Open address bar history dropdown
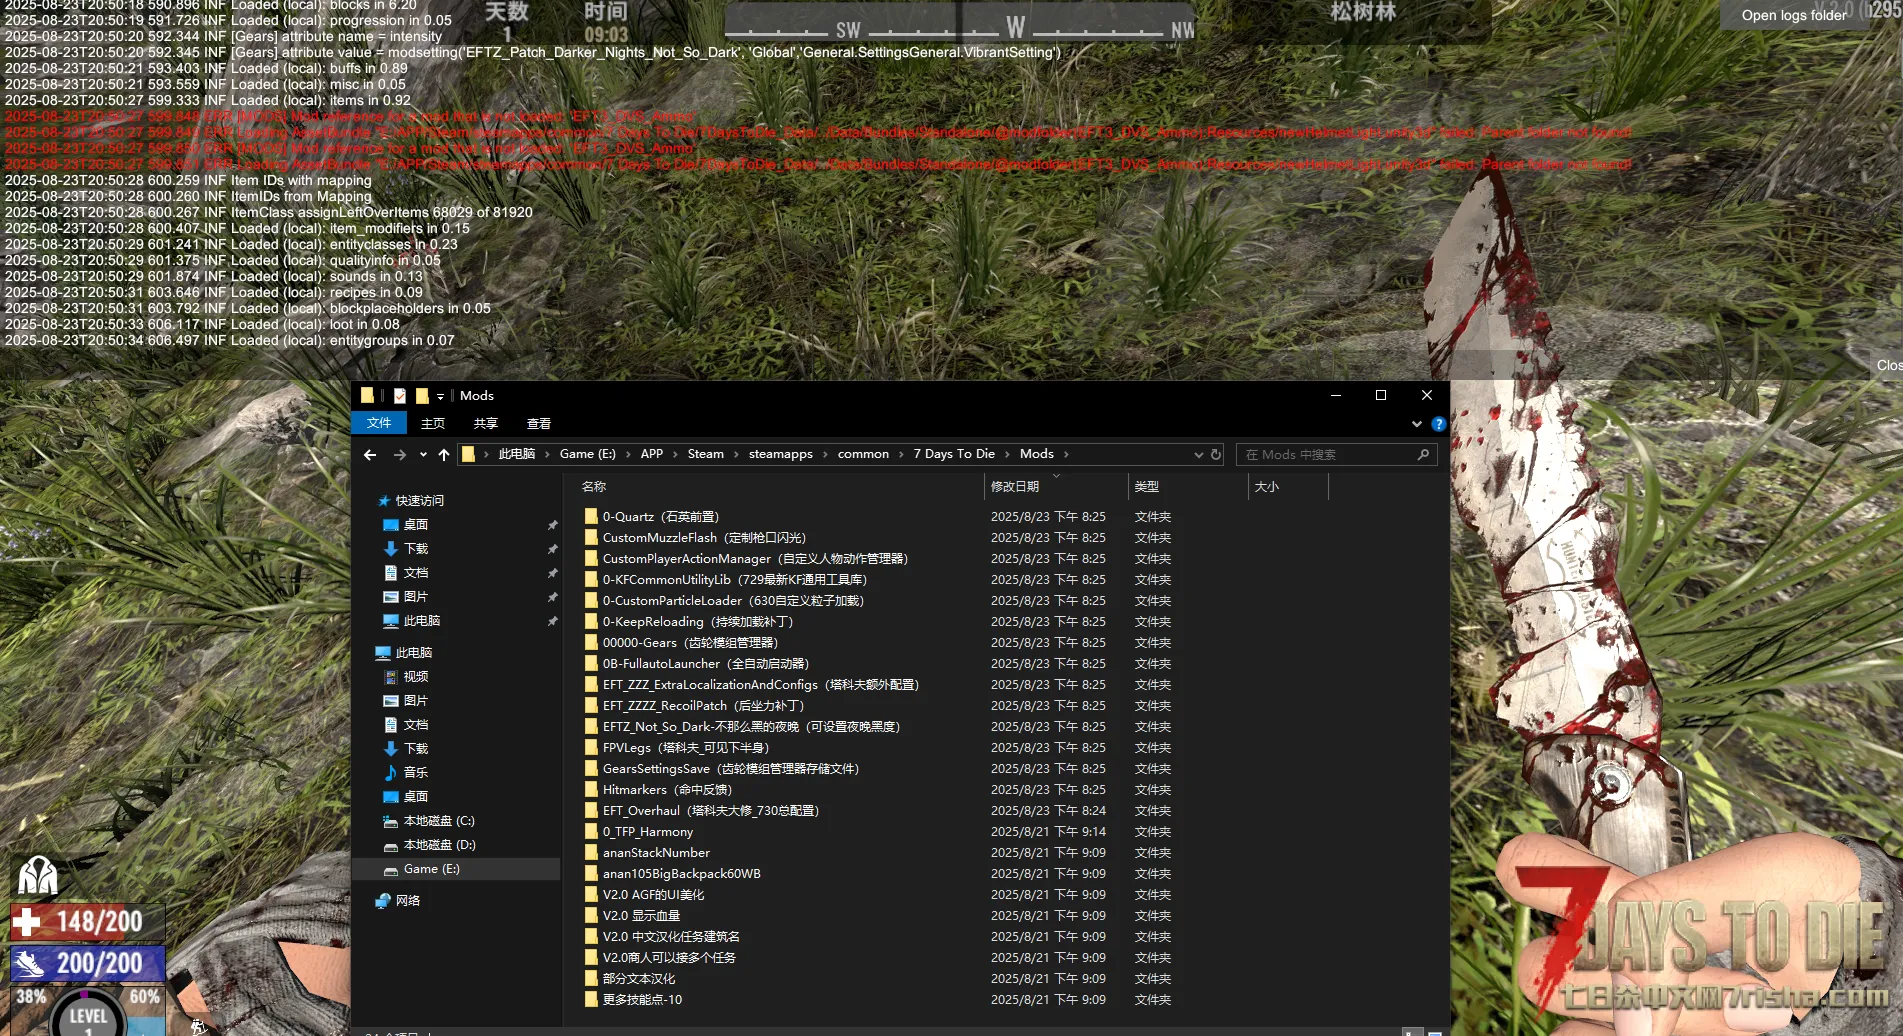1903x1036 pixels. 1198,455
